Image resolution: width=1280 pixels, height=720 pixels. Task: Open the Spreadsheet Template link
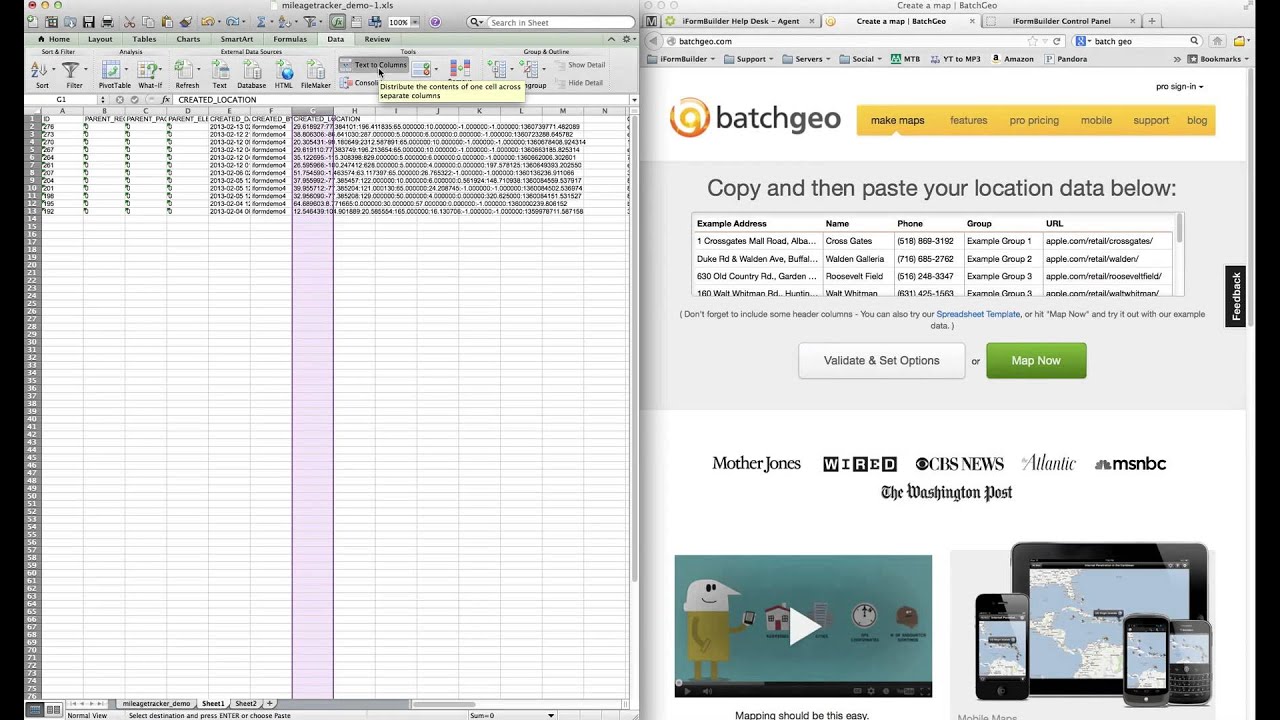point(978,314)
